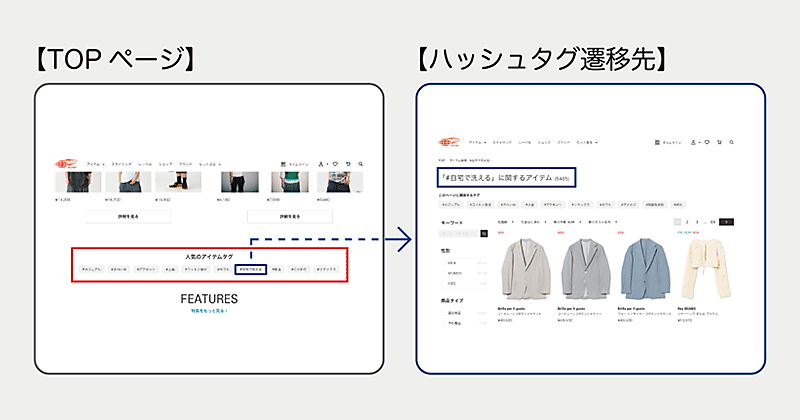The image size is (800, 420).
Task: Click #自宅で洗える tag in popular item tags
Action: point(251,269)
